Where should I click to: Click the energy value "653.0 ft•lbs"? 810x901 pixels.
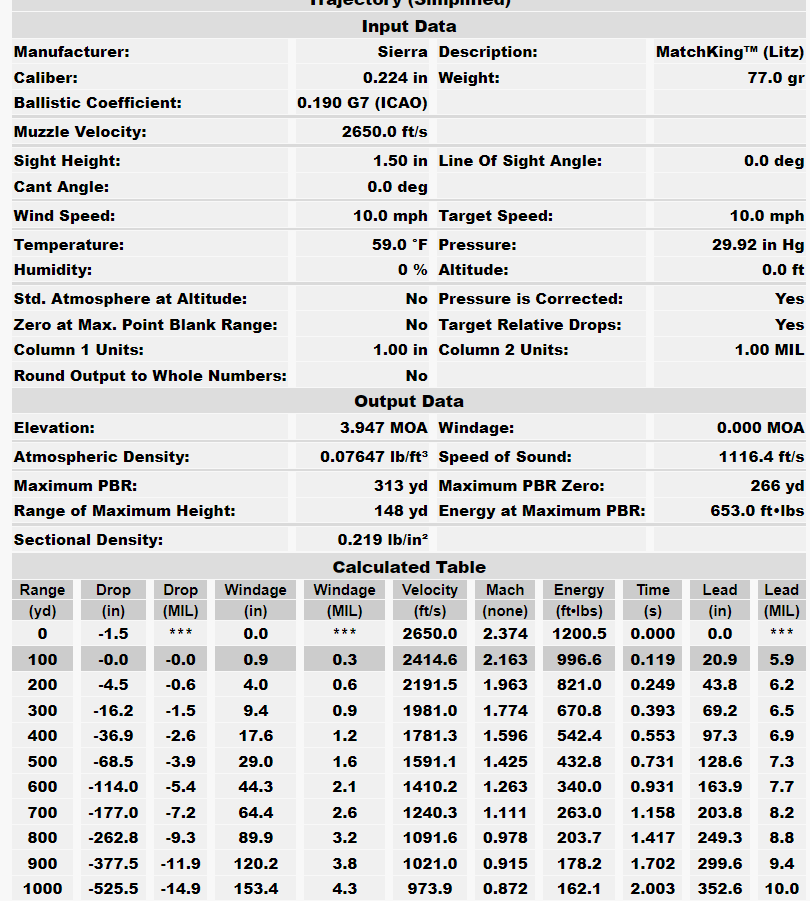757,511
